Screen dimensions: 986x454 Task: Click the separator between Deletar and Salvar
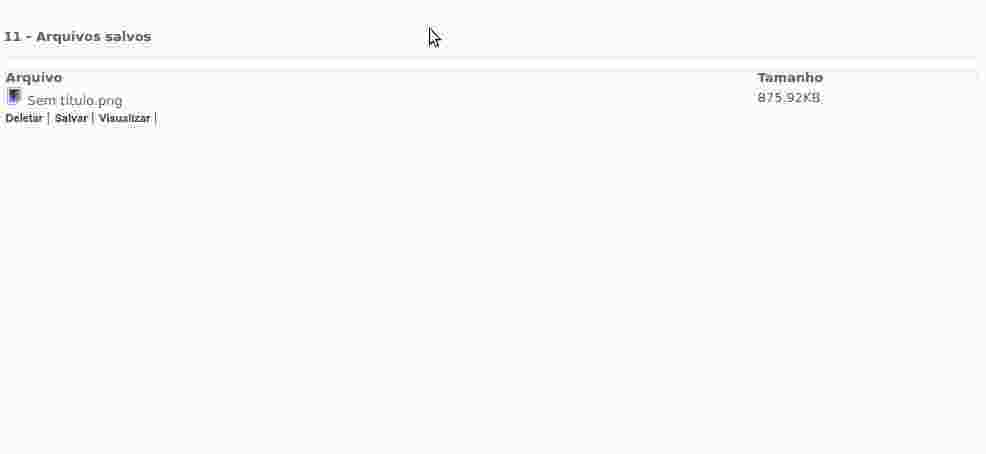(48, 118)
